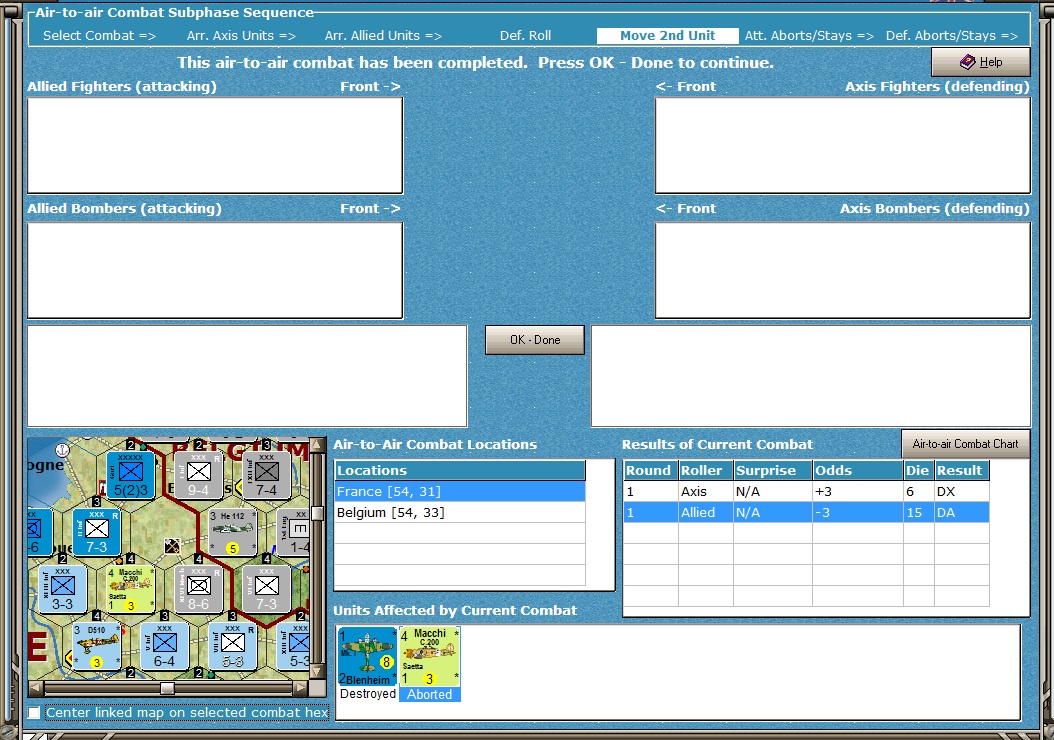Open the Help button
This screenshot has height=740, width=1054.
click(x=981, y=62)
